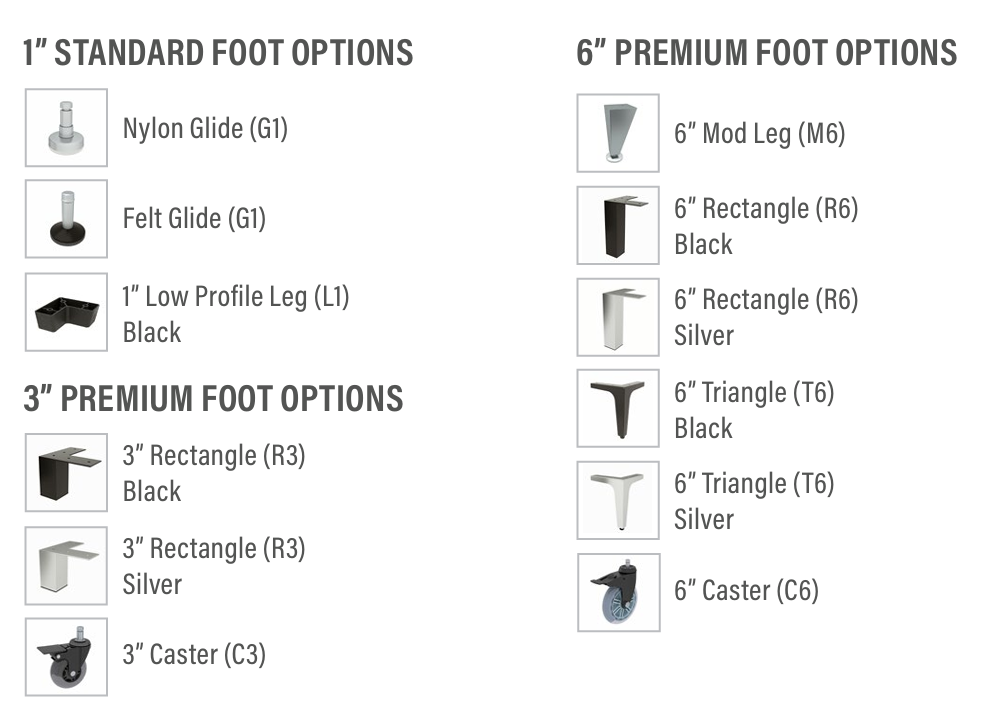The width and height of the screenshot is (995, 717).
Task: Choose the 6" Caster wheel image
Action: pos(618,593)
